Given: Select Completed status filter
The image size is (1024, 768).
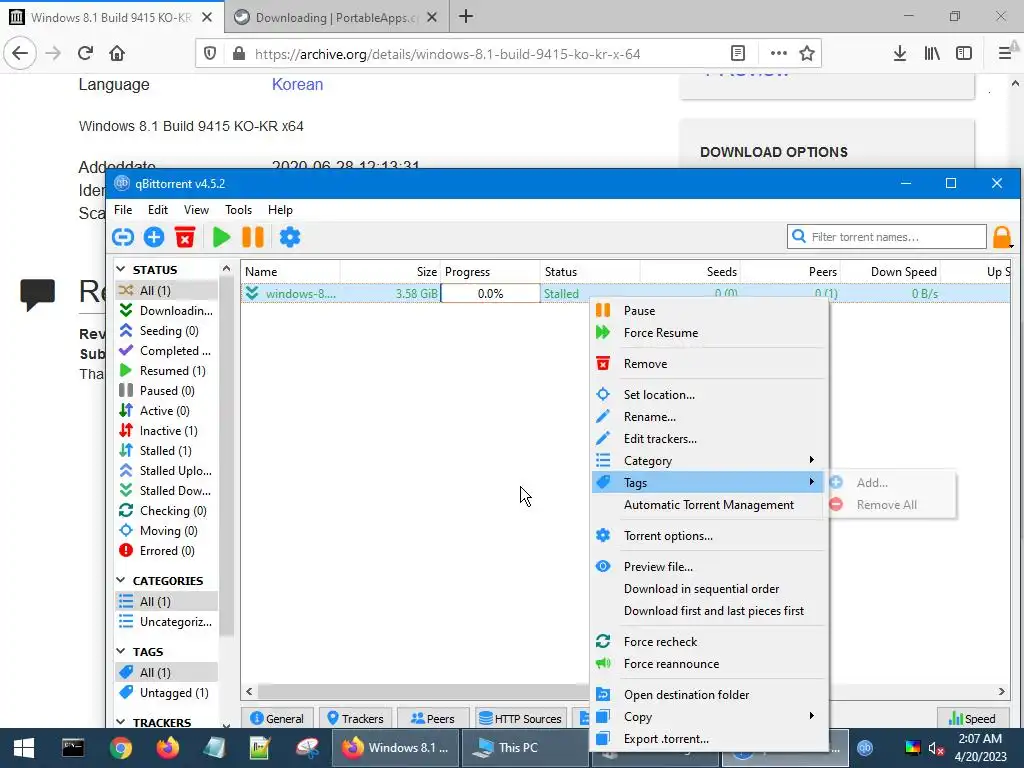Looking at the screenshot, I should click(167, 351).
